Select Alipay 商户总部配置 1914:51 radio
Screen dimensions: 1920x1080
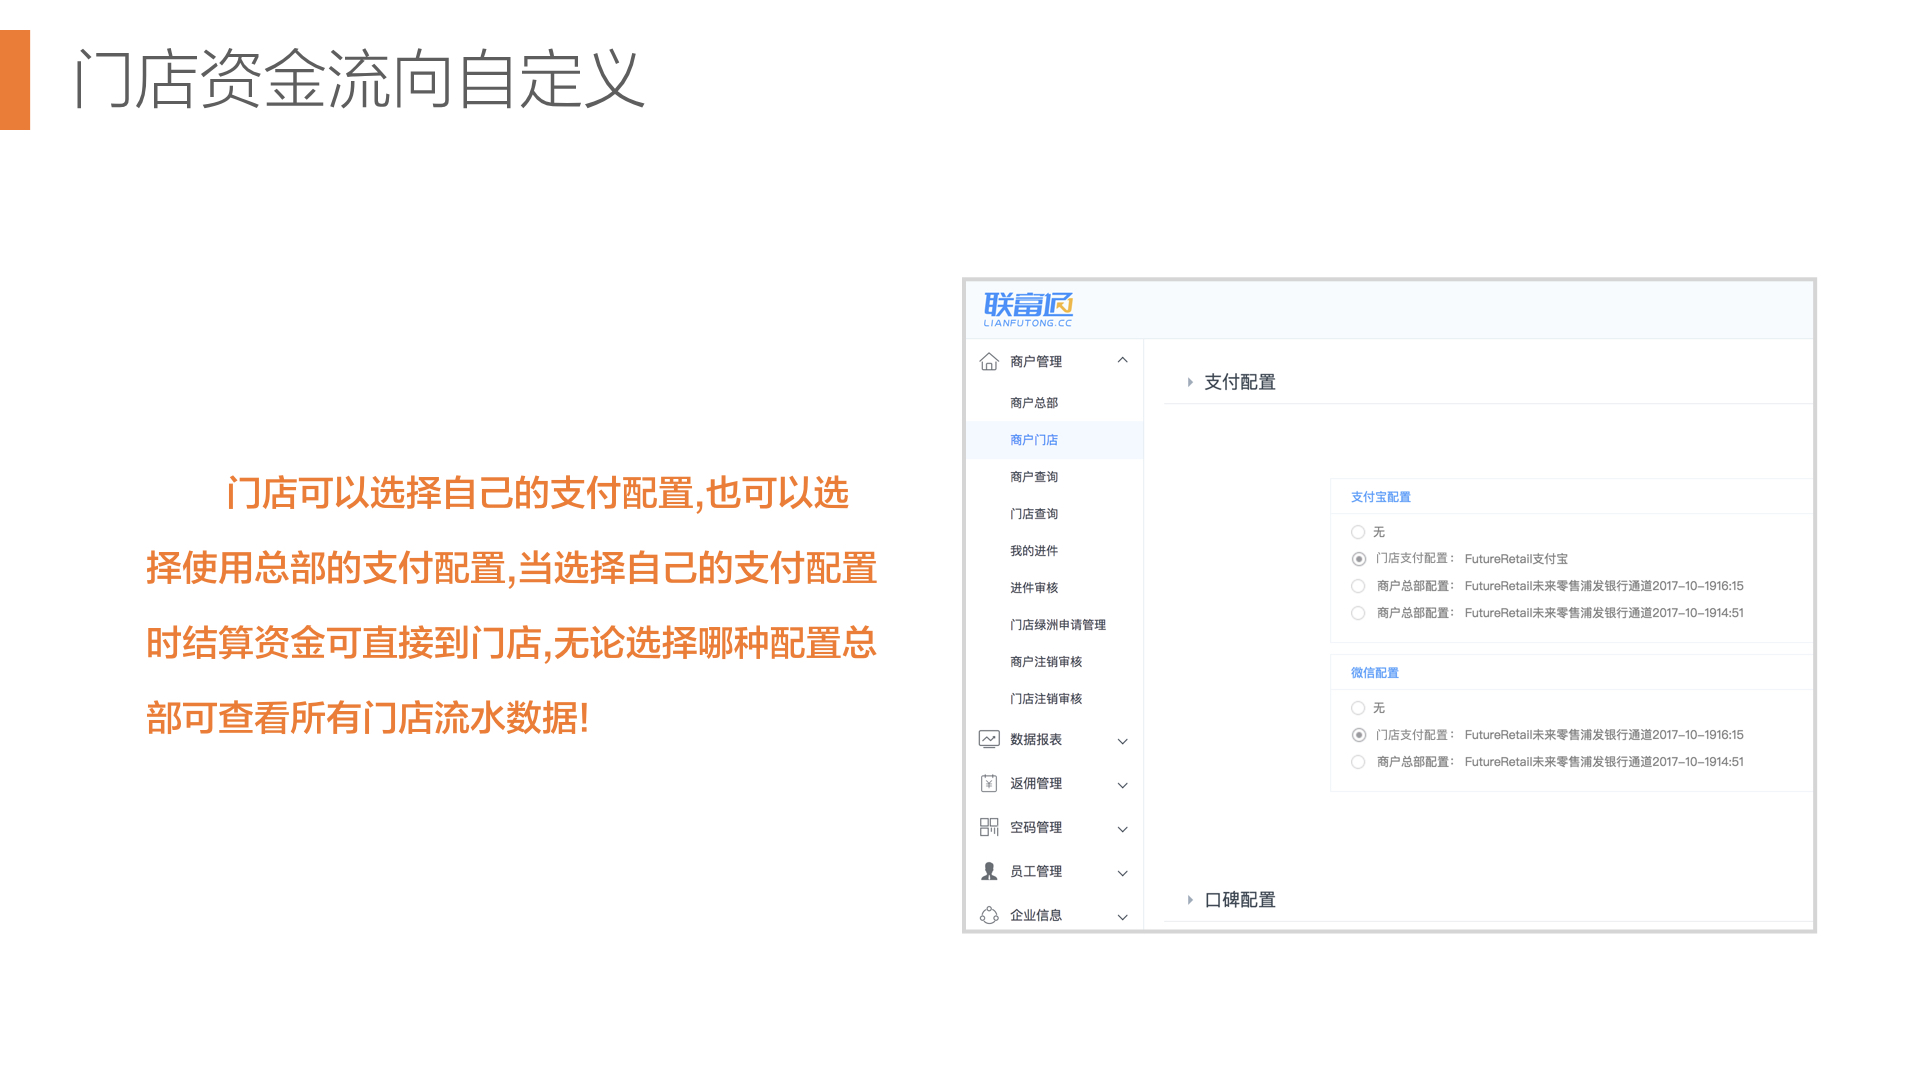click(x=1358, y=613)
